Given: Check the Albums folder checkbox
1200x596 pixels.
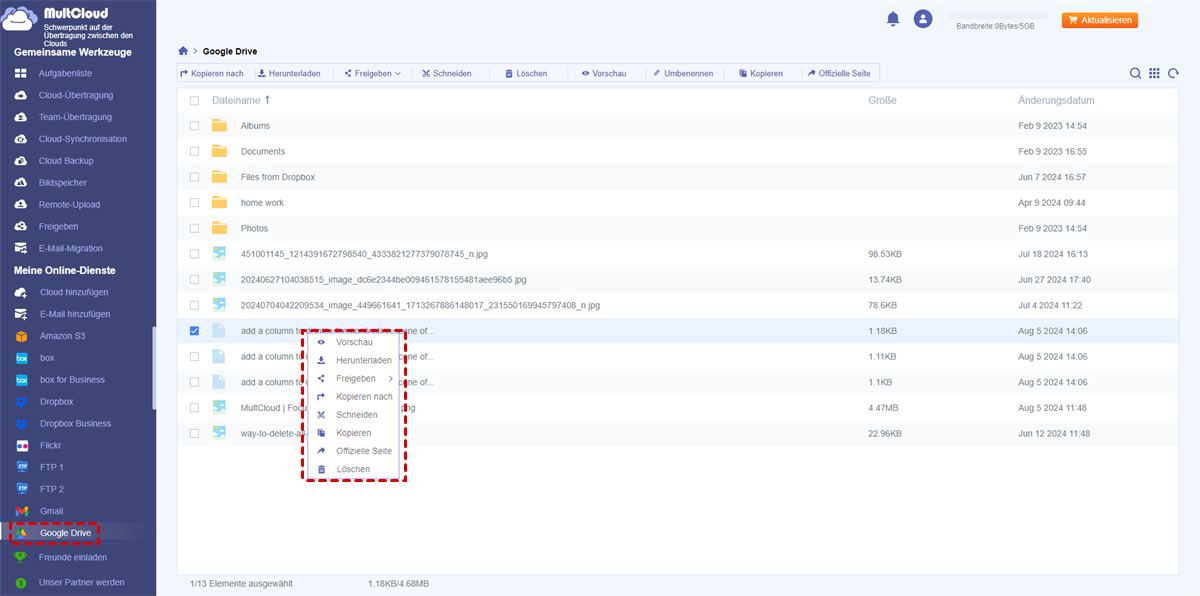Looking at the screenshot, I should coord(194,126).
